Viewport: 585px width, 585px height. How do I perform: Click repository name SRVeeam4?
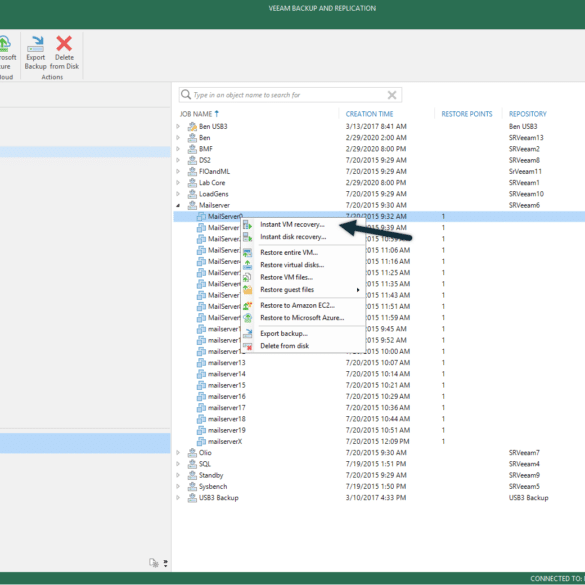pos(524,464)
